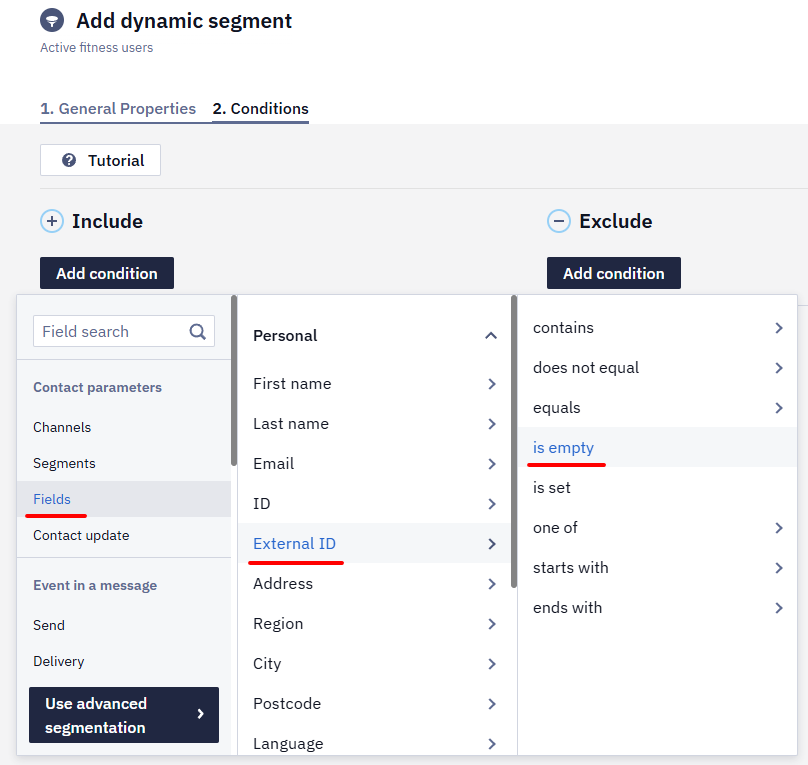
Task: Click the left panel scrollbar
Action: pyautogui.click(x=234, y=381)
